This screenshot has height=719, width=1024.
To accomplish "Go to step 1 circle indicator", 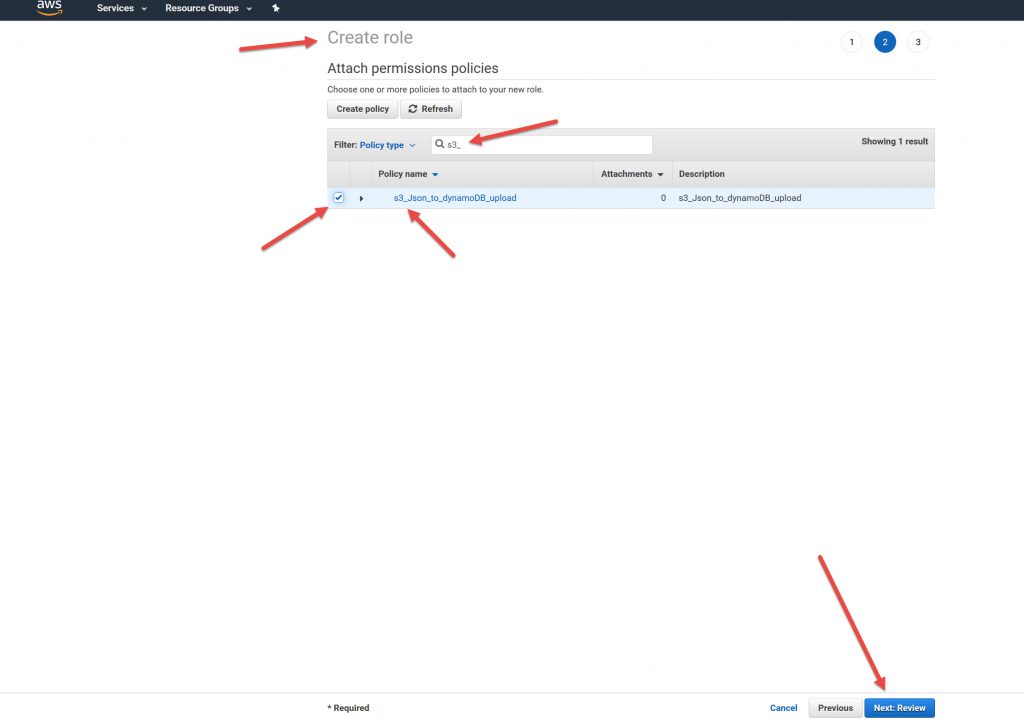I will (x=851, y=42).
